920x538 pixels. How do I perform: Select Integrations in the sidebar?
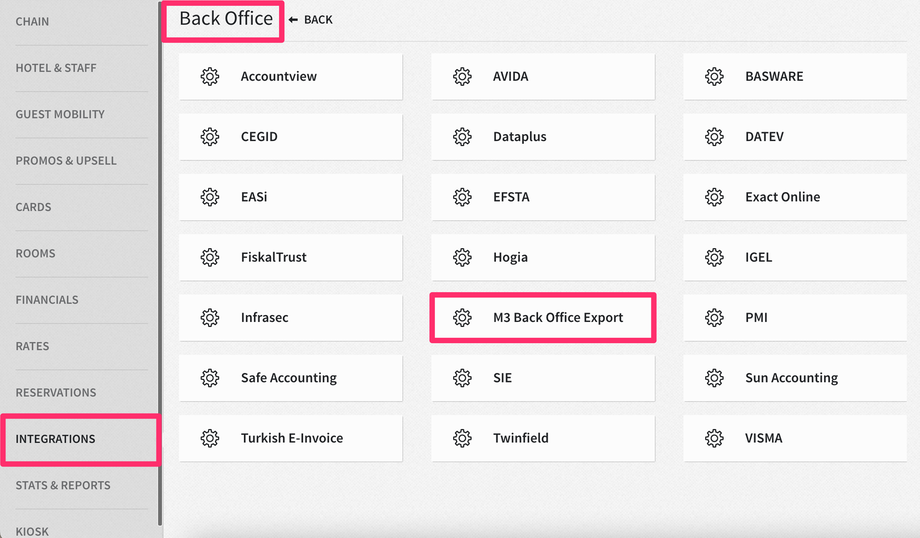point(55,439)
